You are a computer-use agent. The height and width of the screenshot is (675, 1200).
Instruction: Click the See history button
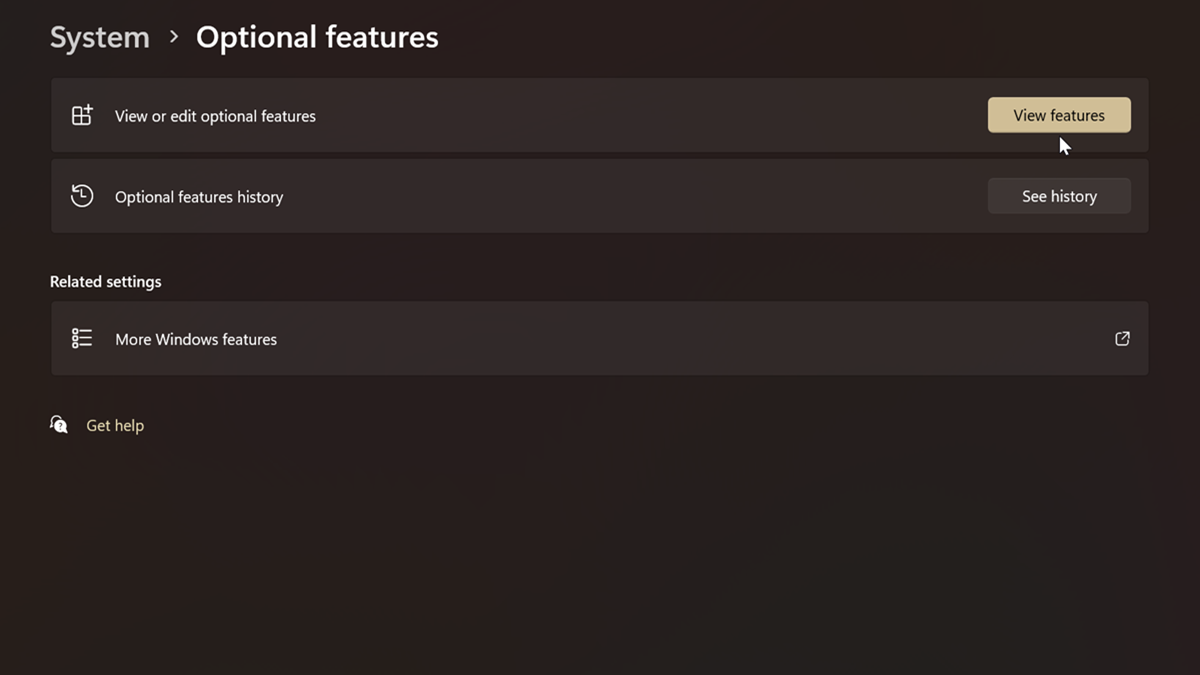(x=1059, y=196)
